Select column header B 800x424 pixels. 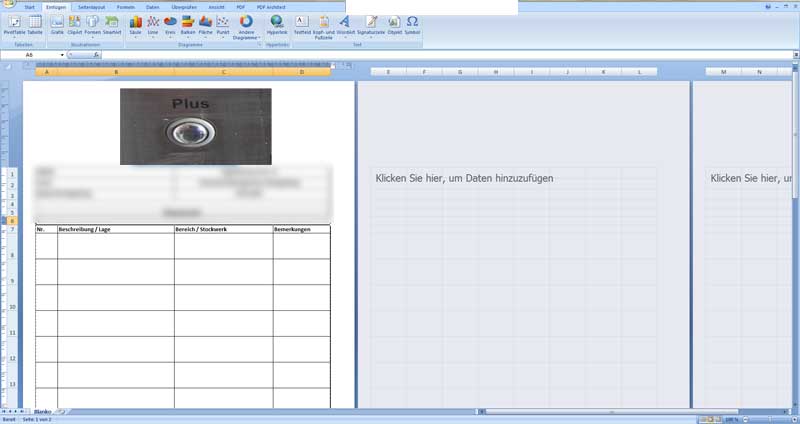[116, 72]
